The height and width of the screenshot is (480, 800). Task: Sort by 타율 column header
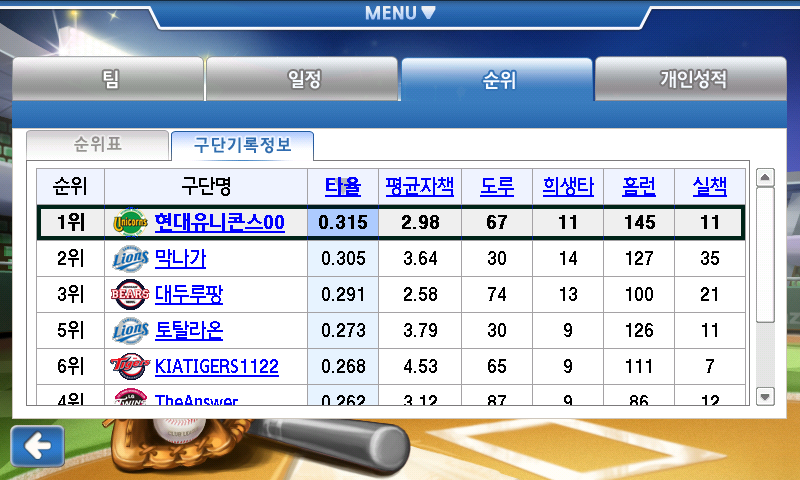(343, 187)
